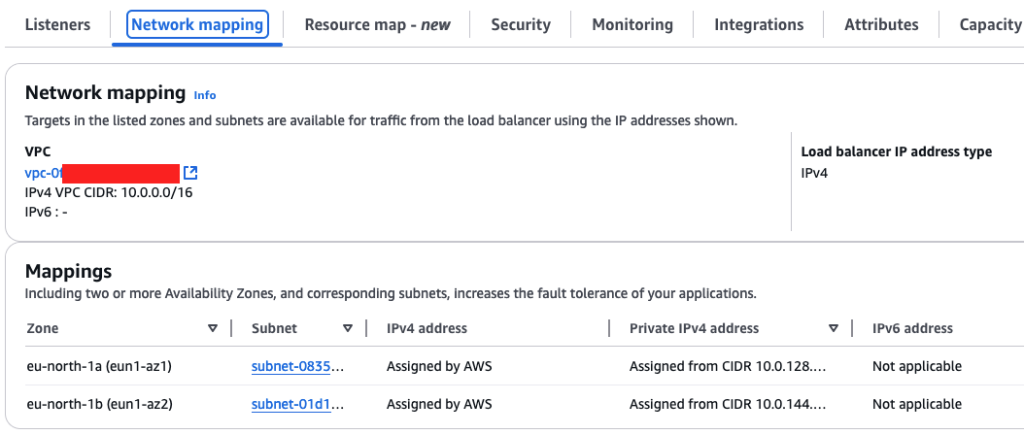Switch to the Integrations tab
This screenshot has width=1024, height=435.
tap(758, 25)
